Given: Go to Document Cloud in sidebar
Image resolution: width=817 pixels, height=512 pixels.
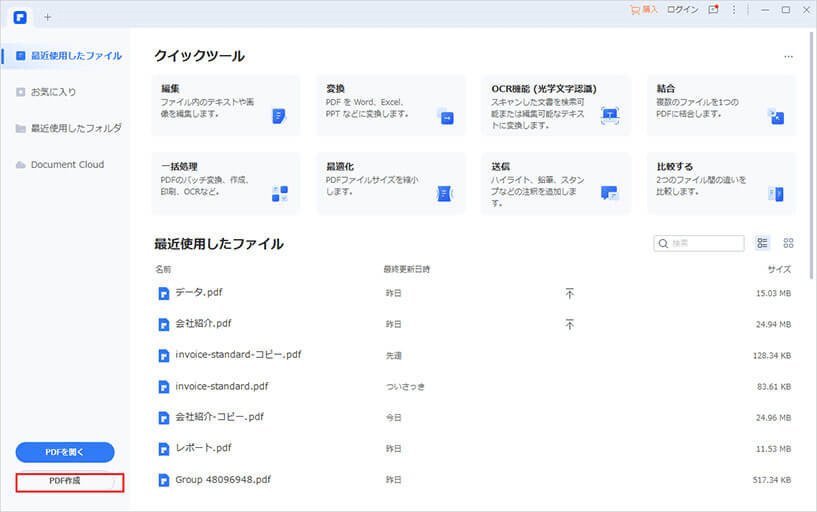Looking at the screenshot, I should tap(66, 164).
